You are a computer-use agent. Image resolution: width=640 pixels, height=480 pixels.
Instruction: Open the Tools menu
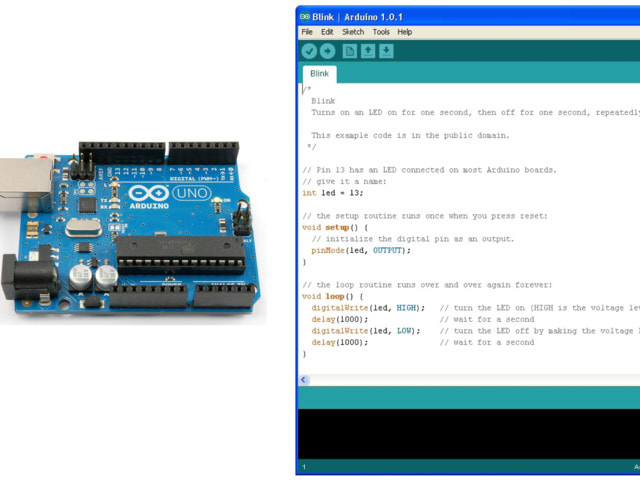click(x=381, y=32)
